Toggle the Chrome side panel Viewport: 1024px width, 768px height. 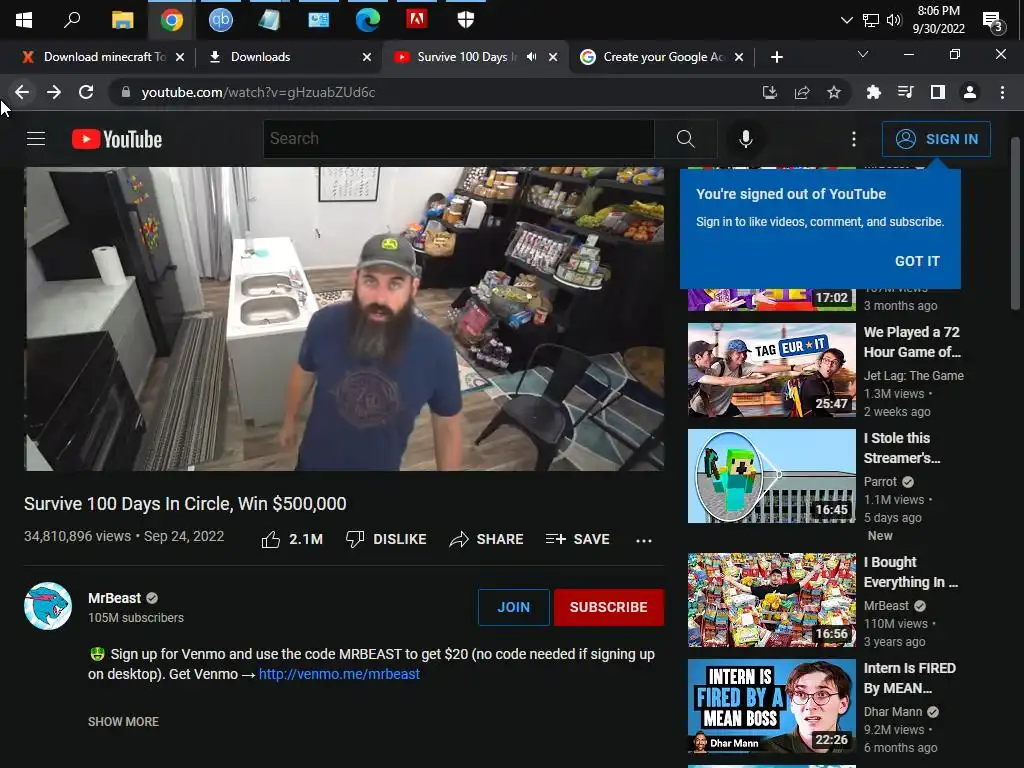938,92
